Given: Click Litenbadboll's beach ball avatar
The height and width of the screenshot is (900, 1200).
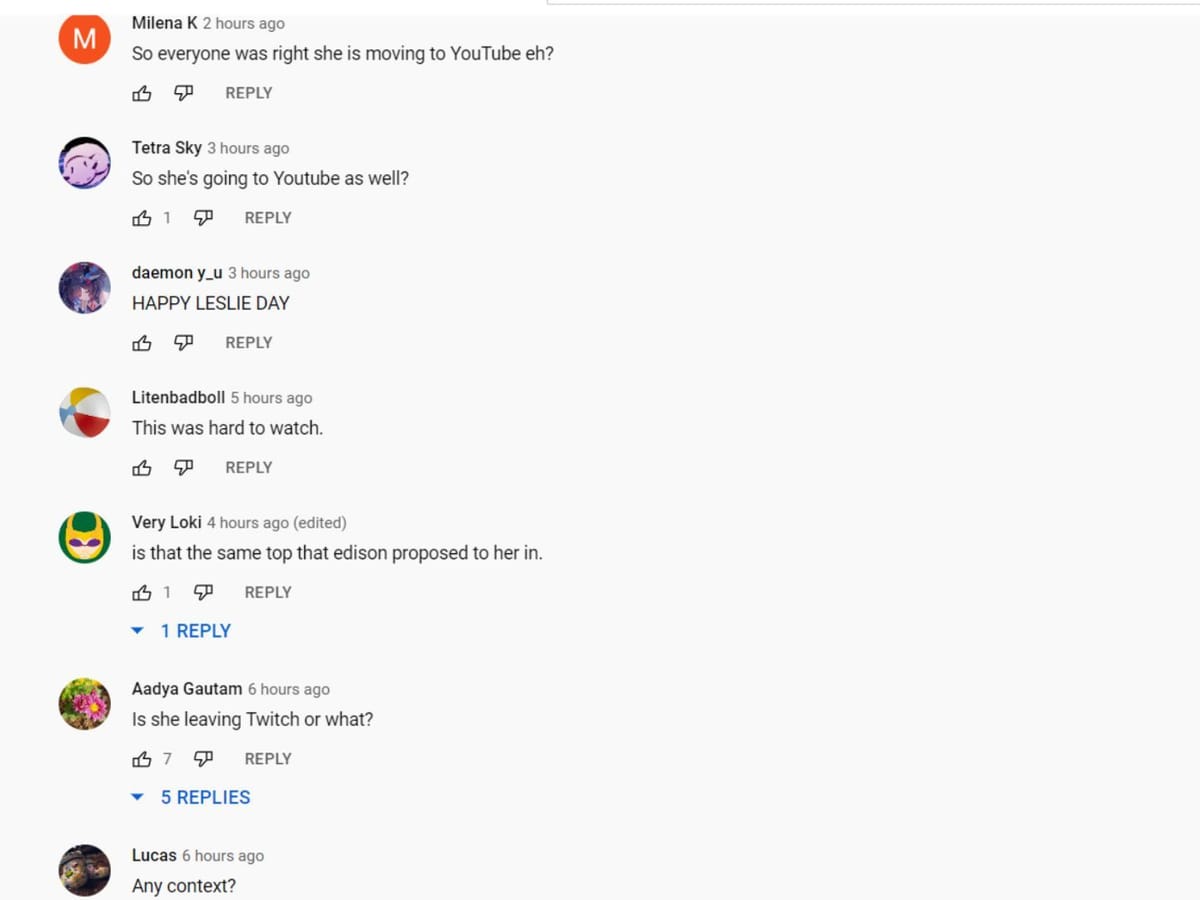Looking at the screenshot, I should tap(85, 412).
